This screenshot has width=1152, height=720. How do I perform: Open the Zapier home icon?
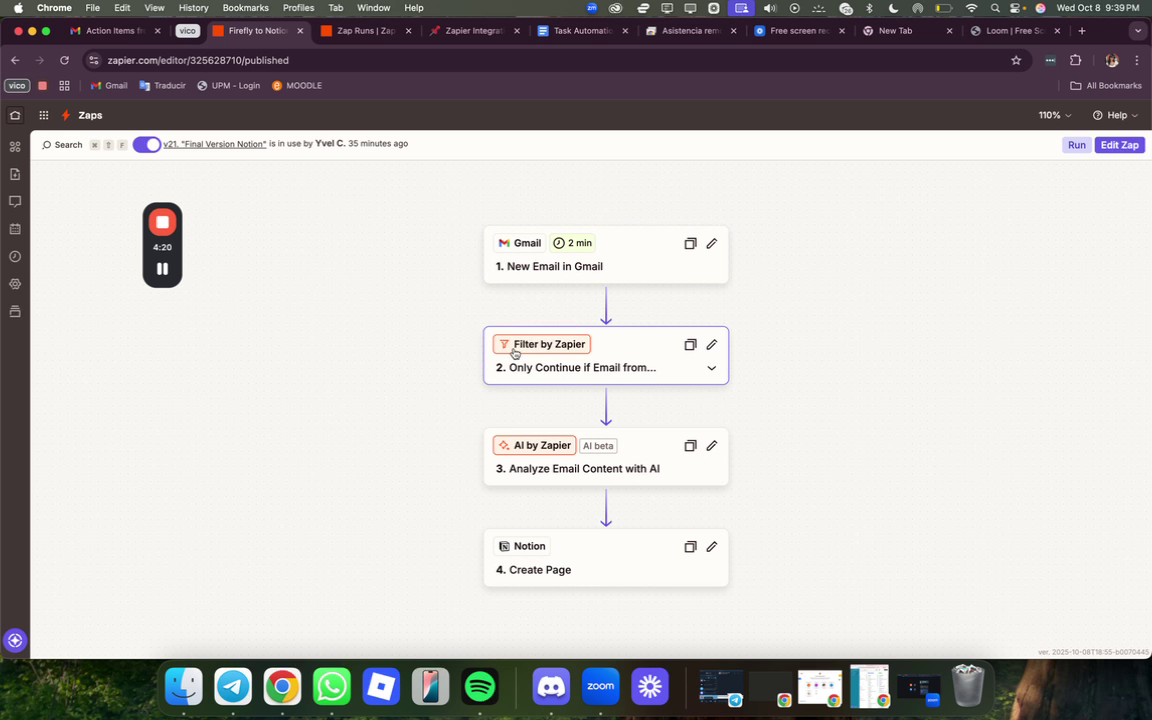click(15, 115)
